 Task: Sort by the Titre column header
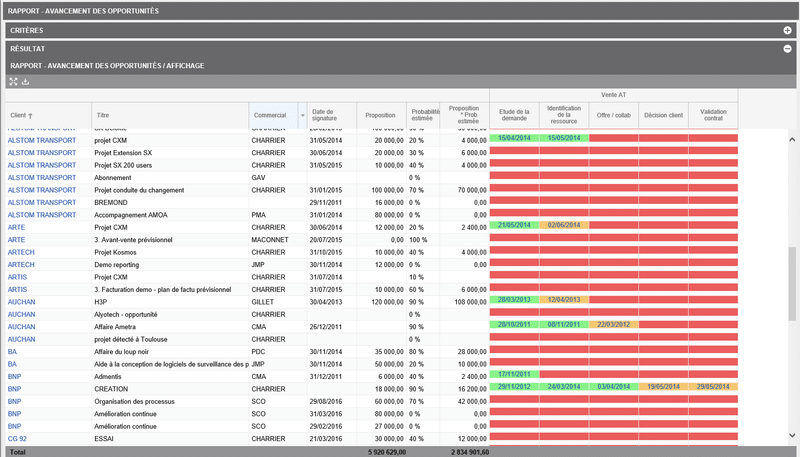pos(103,115)
